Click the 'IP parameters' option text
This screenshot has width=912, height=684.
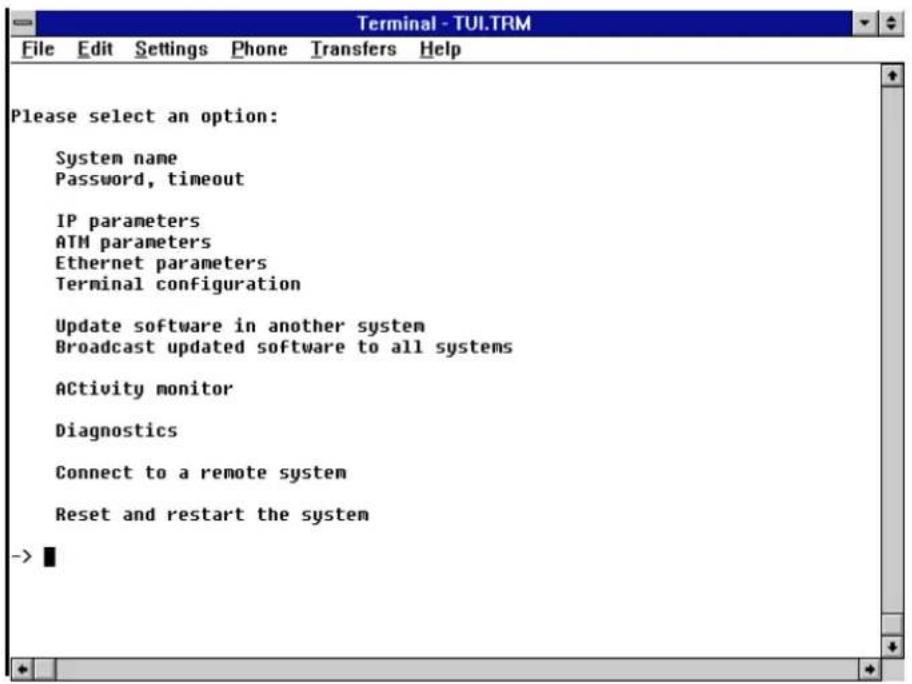pyautogui.click(x=127, y=221)
